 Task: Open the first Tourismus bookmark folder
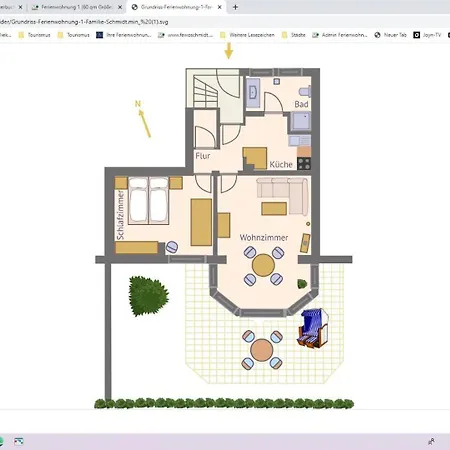pos(34,35)
